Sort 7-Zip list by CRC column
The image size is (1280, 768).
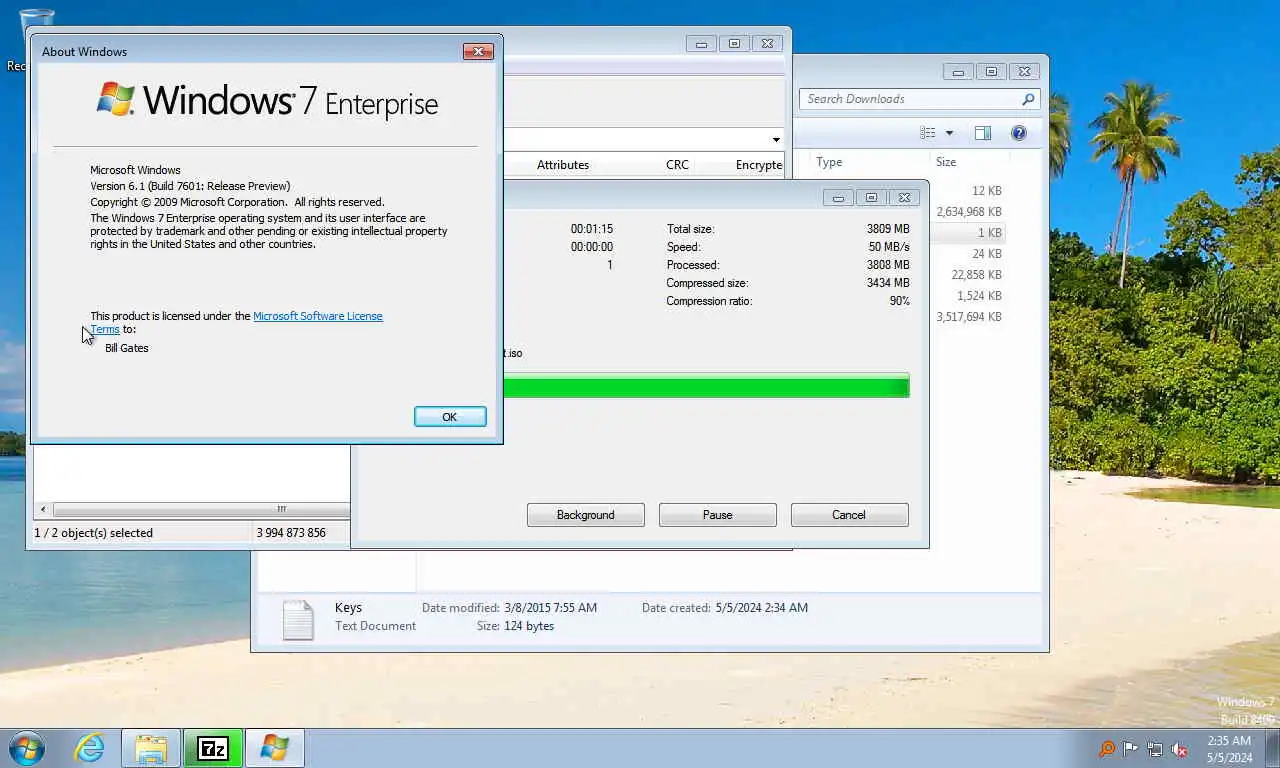677,165
